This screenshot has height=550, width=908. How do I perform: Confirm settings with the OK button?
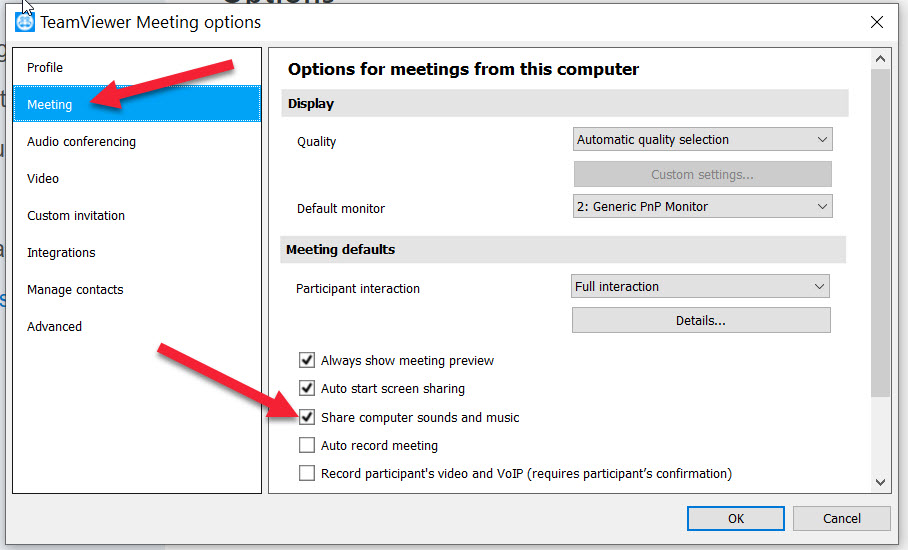(x=735, y=518)
